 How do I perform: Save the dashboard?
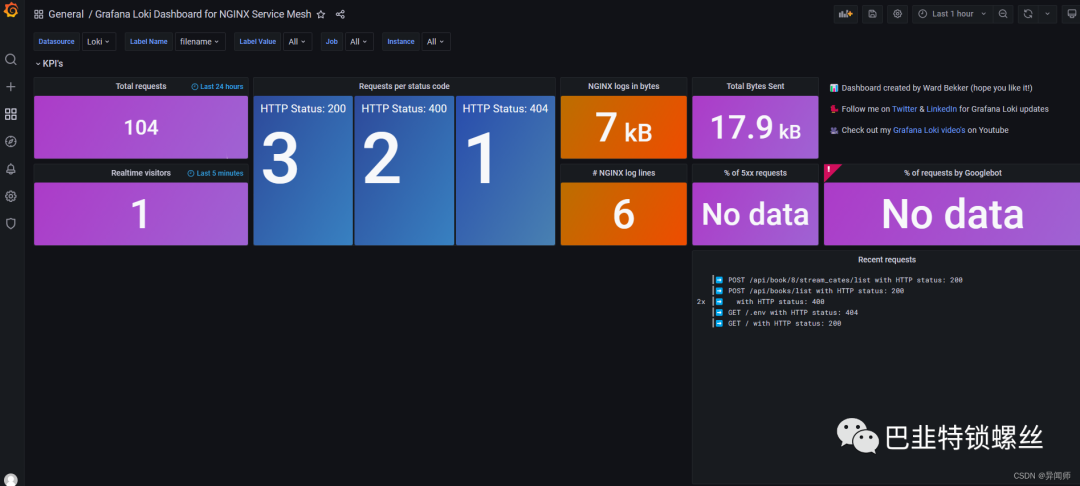[x=872, y=14]
